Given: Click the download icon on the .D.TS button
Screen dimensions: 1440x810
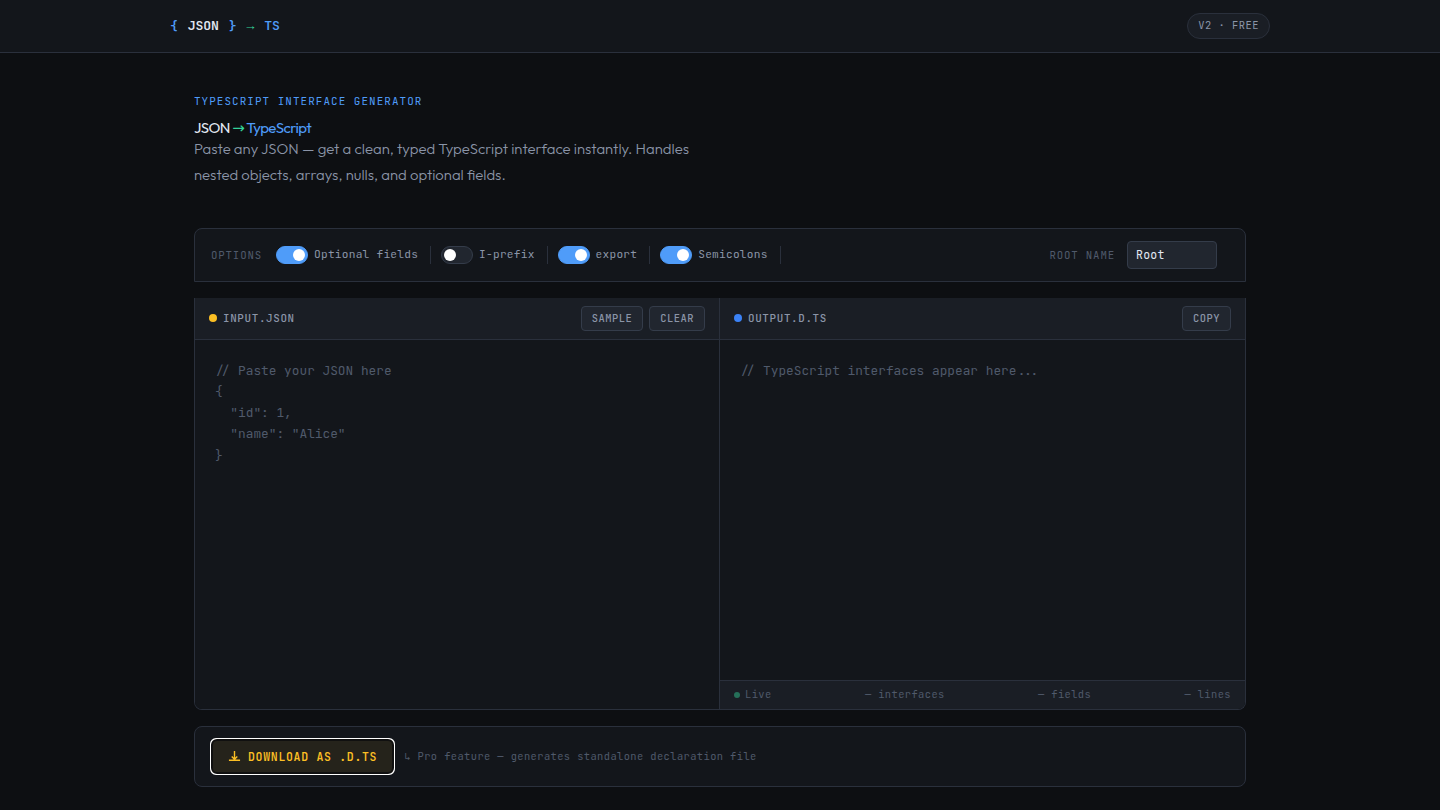Looking at the screenshot, I should pyautogui.click(x=234, y=756).
